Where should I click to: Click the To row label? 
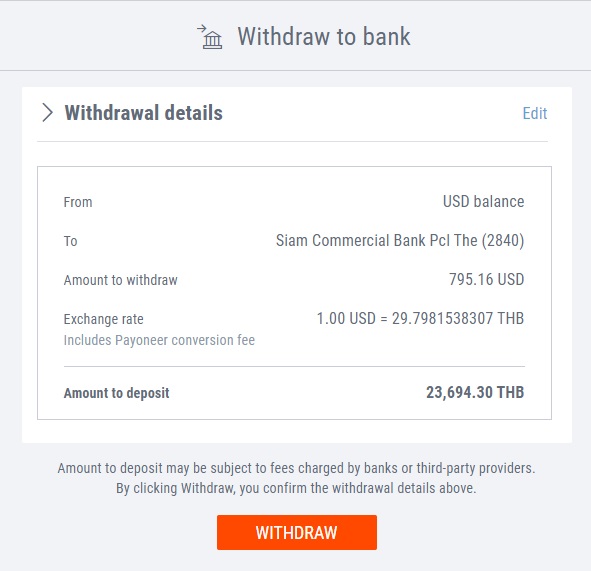point(70,241)
